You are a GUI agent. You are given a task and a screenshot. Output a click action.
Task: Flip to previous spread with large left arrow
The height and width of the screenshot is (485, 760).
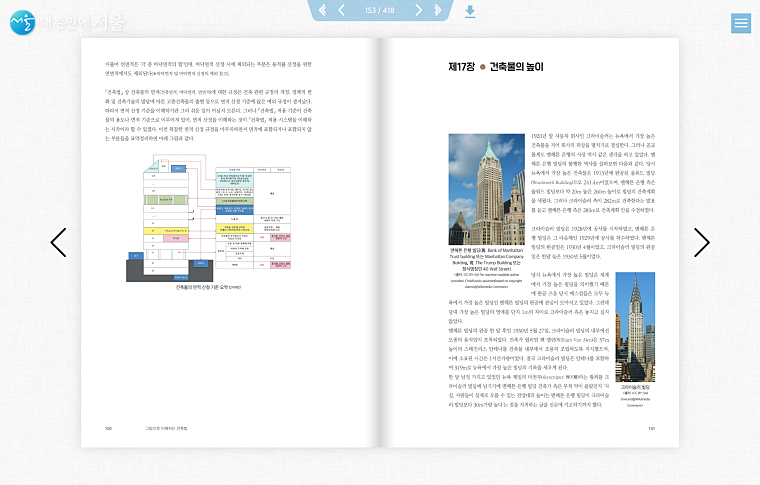[58, 242]
